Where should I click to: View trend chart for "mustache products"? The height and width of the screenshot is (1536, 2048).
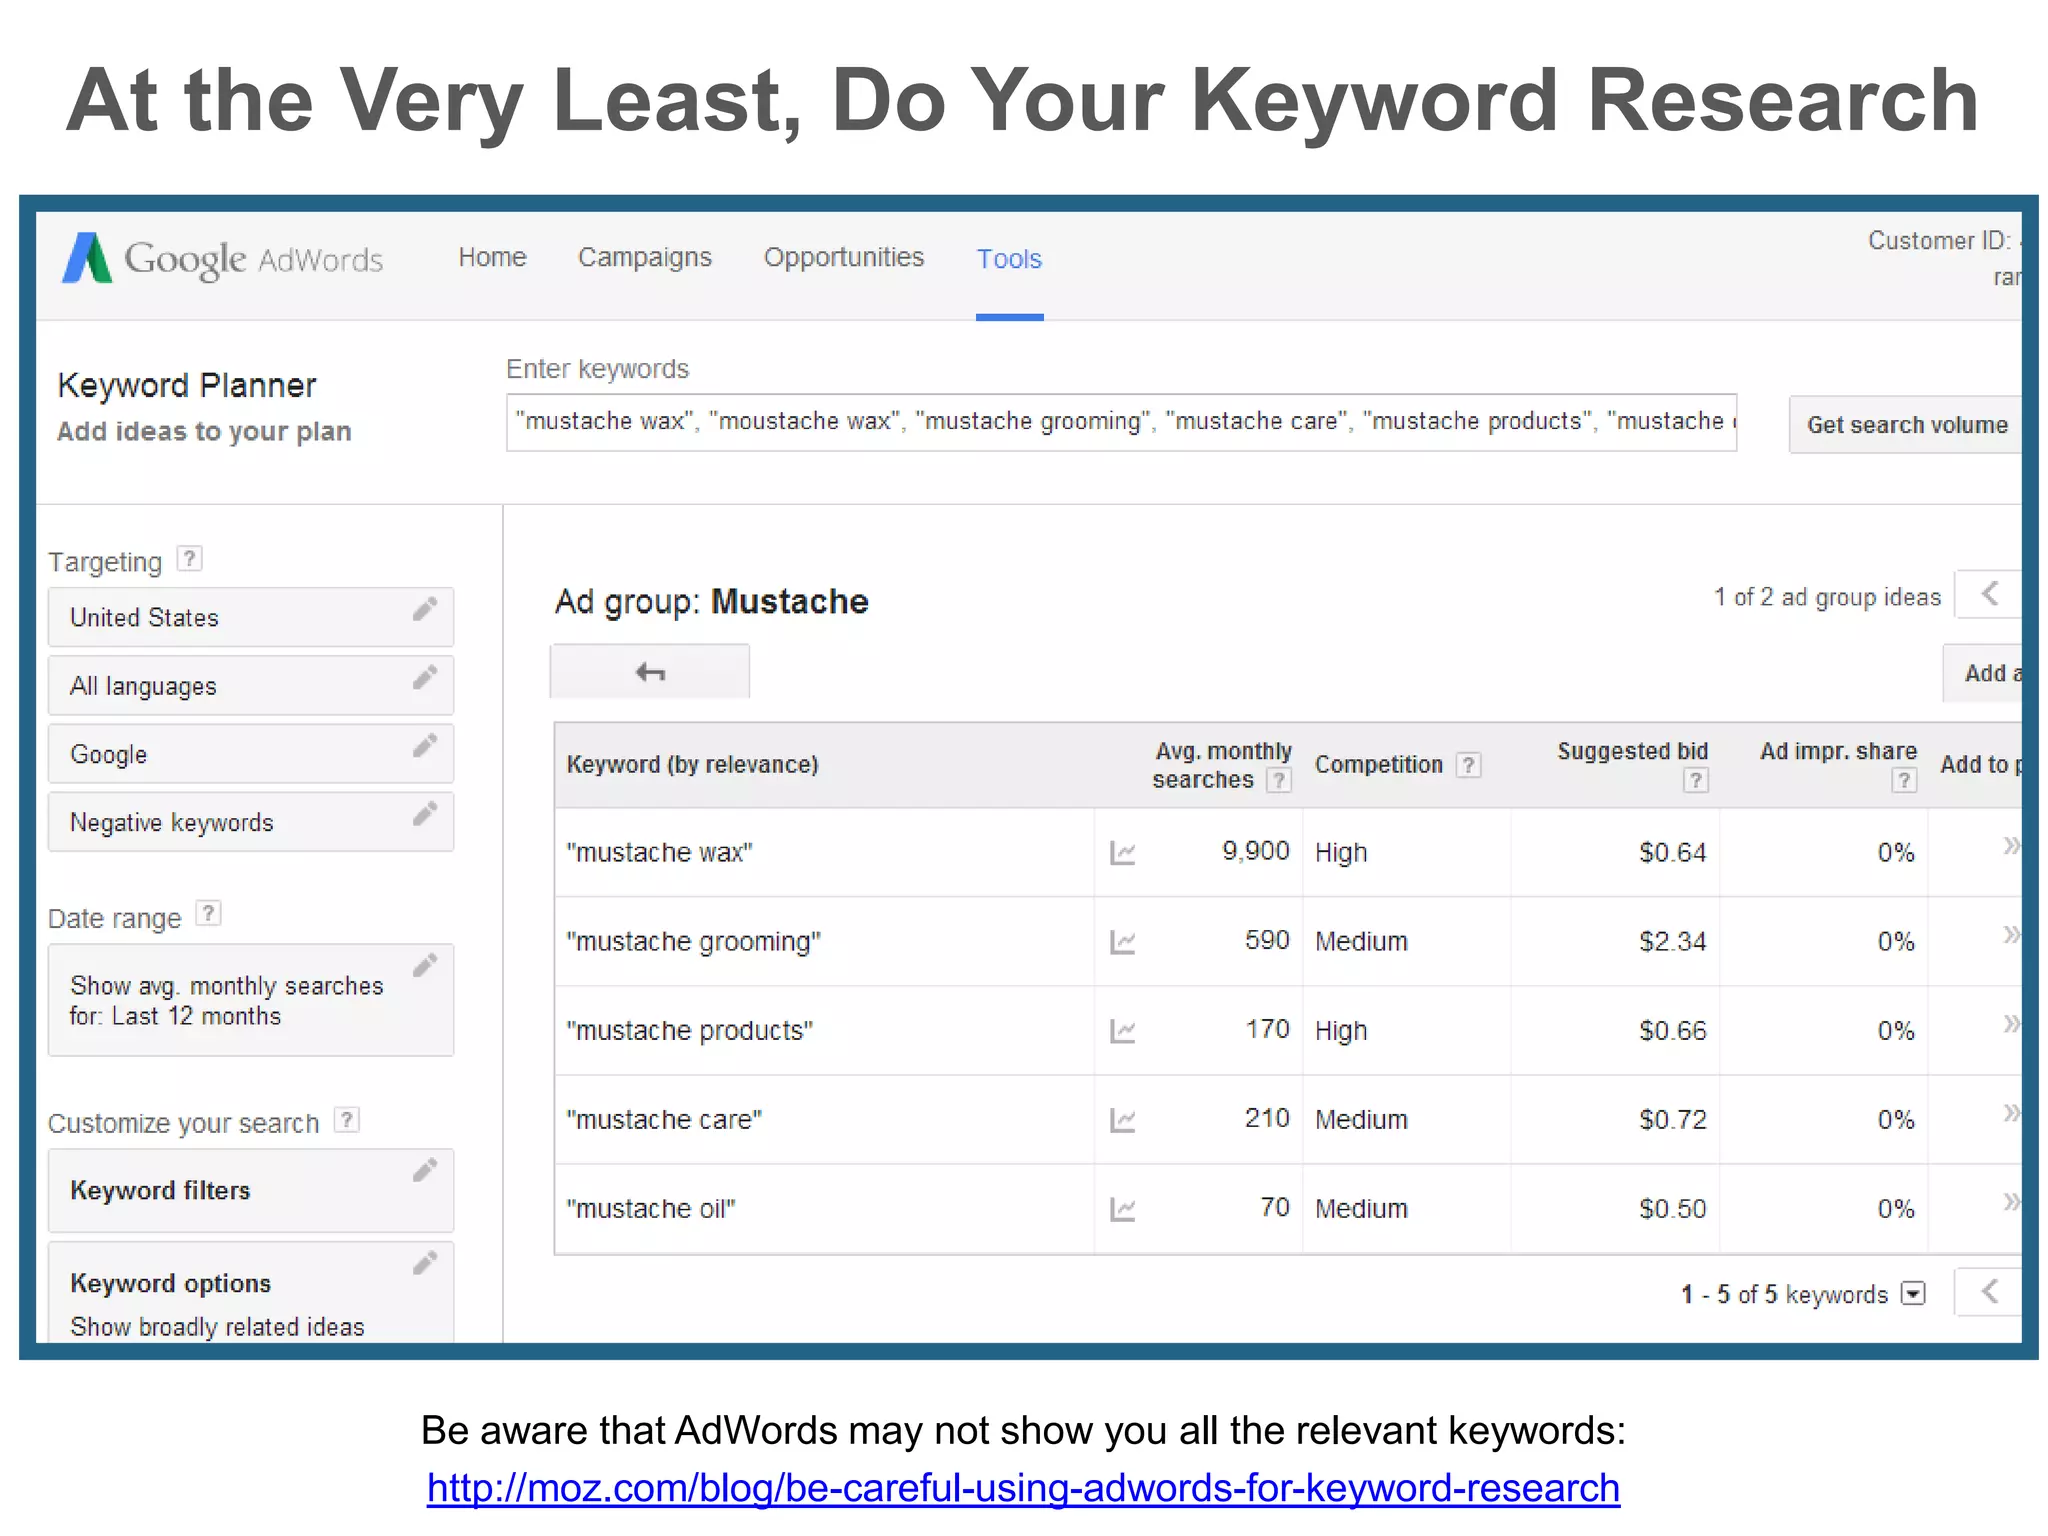point(1123,1031)
